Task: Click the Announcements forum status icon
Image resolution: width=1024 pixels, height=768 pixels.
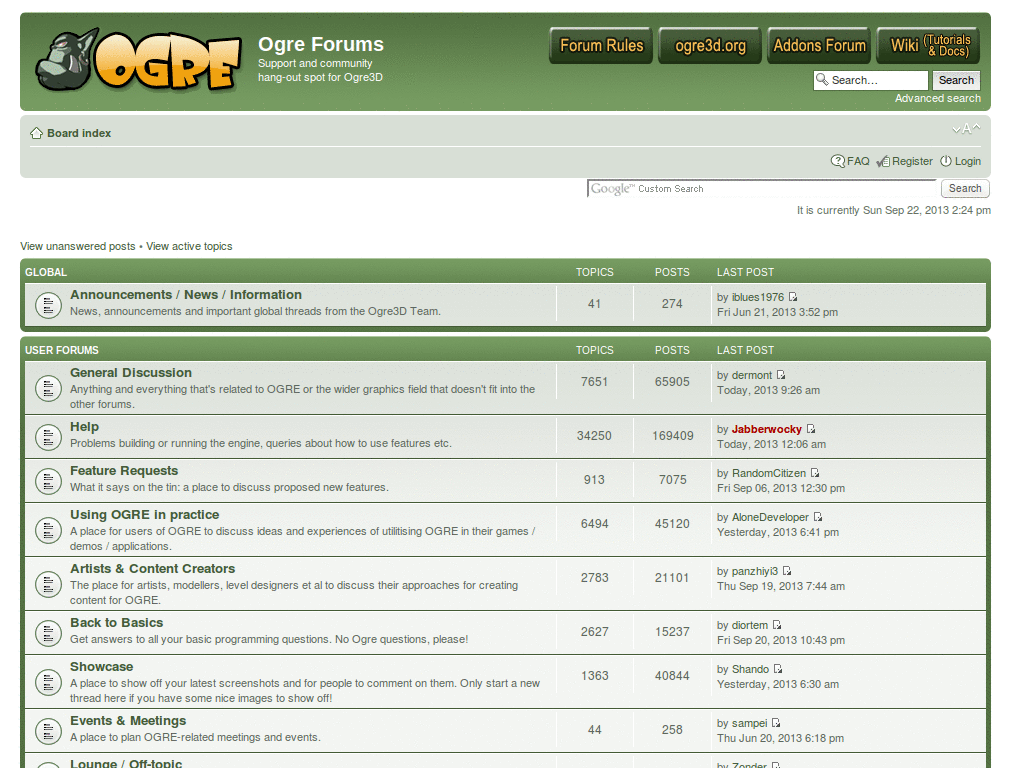Action: [x=48, y=305]
